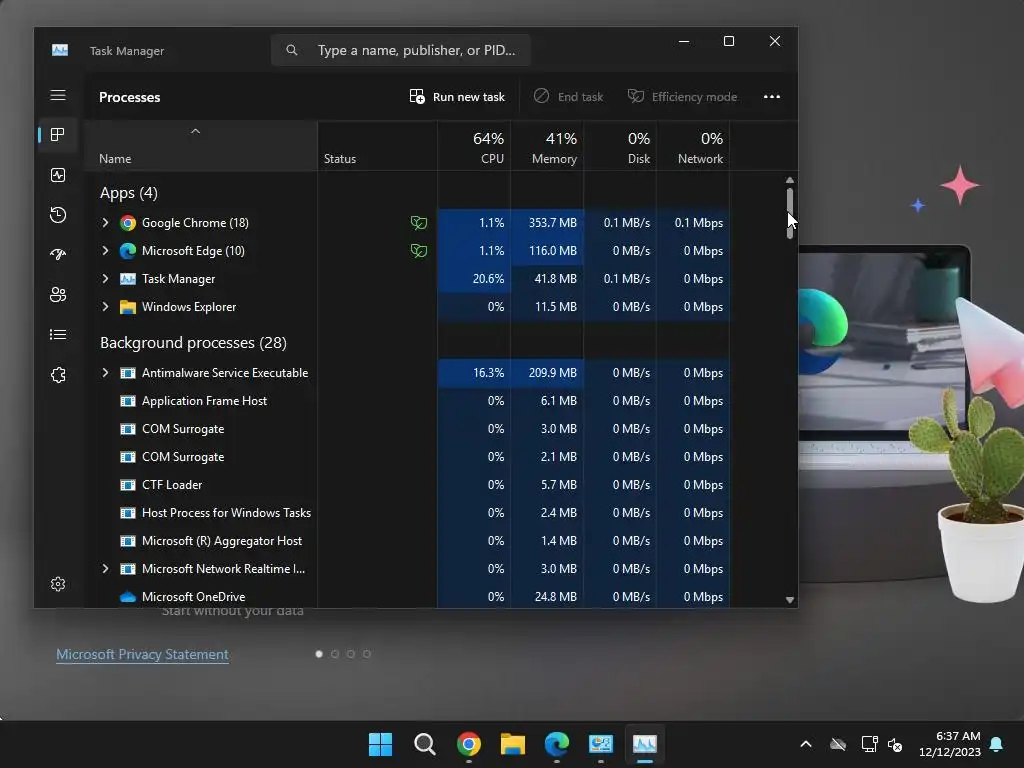
Task: Click the Windows Explorer folder icon in list
Action: click(x=128, y=307)
